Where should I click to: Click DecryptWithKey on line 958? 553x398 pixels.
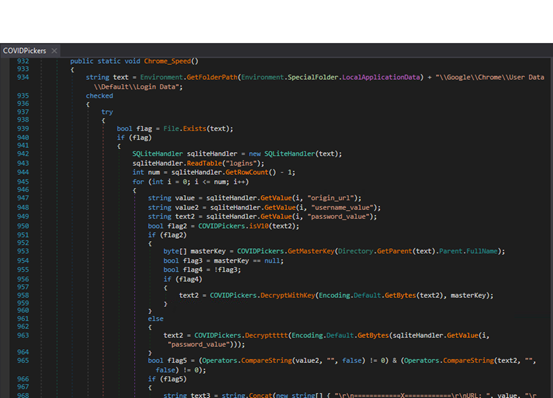287,295
